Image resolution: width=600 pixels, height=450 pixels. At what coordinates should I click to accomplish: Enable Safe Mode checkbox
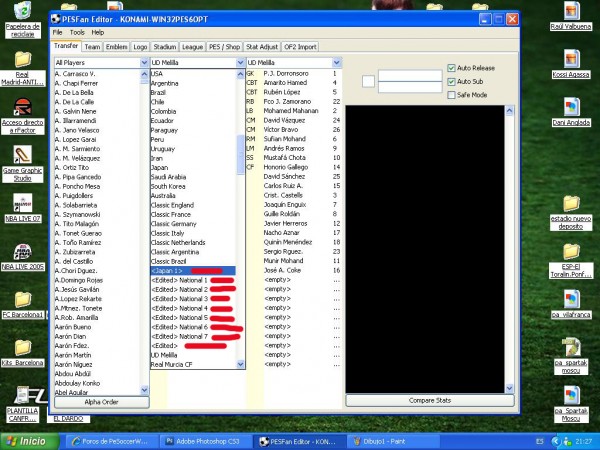click(452, 95)
